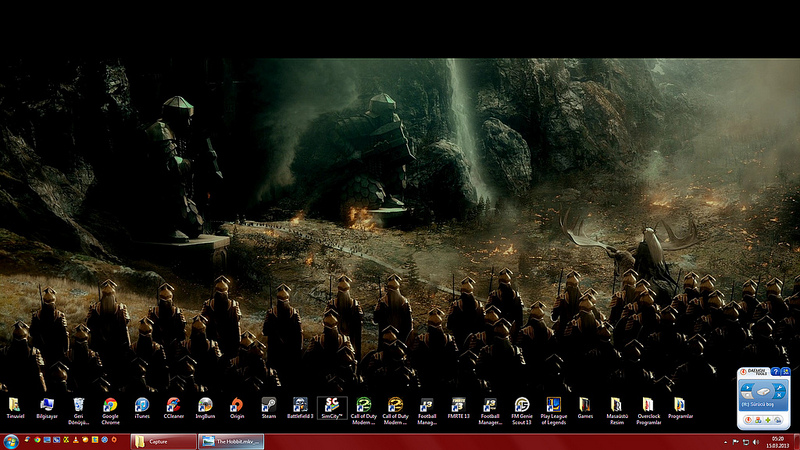
Task: Open the Programlar folder
Action: [680, 406]
